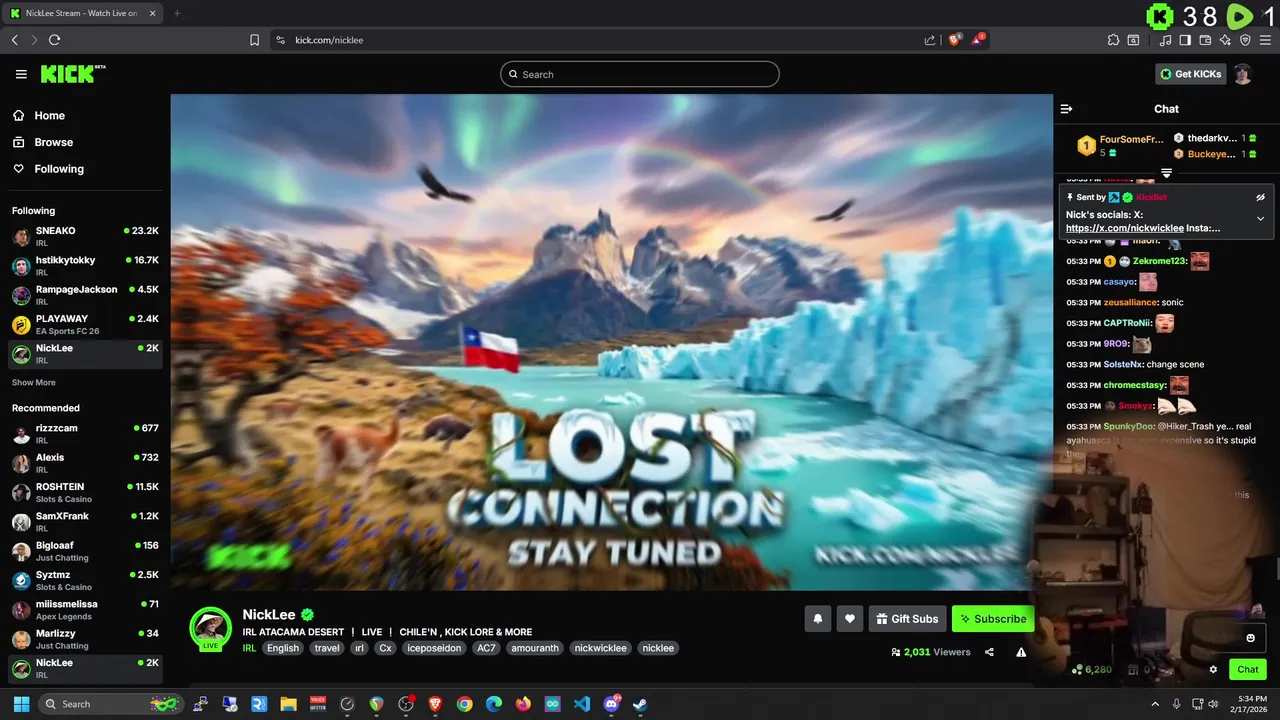Screen dimensions: 1280x720
Task: Collapse gift leaderboard with arrow handle
Action: (1166, 174)
